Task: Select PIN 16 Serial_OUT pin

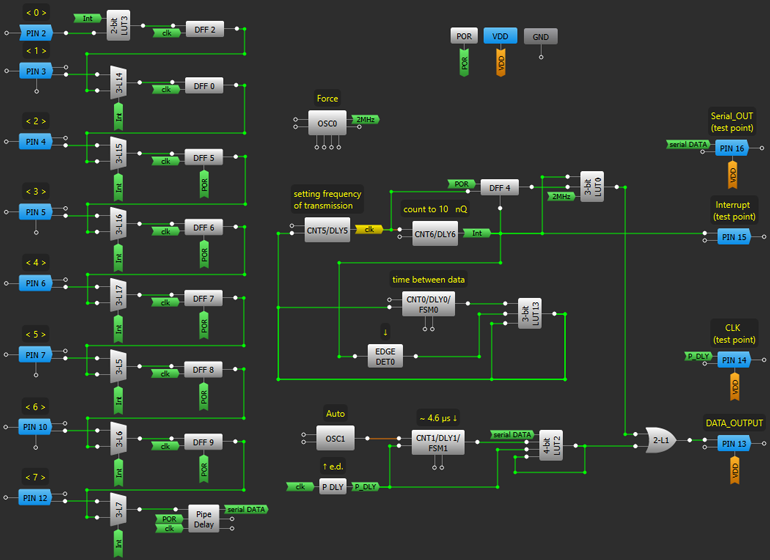Action: [733, 148]
